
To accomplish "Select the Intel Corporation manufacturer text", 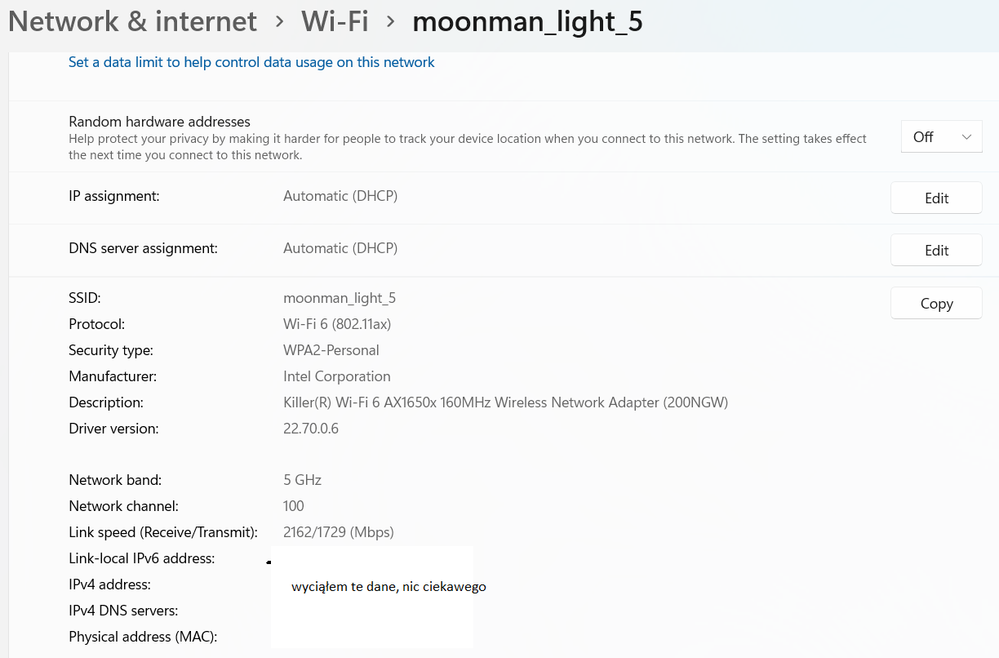I will pos(336,376).
